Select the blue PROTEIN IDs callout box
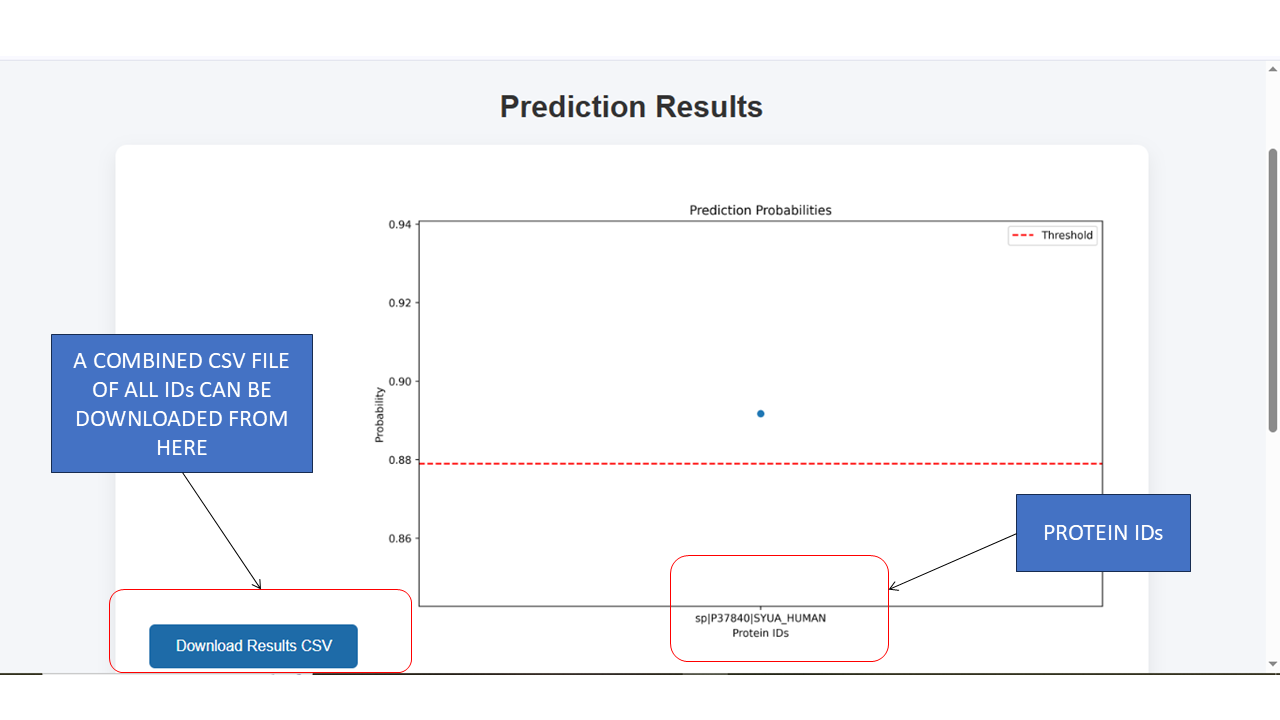This screenshot has width=1280, height=720. (1103, 533)
